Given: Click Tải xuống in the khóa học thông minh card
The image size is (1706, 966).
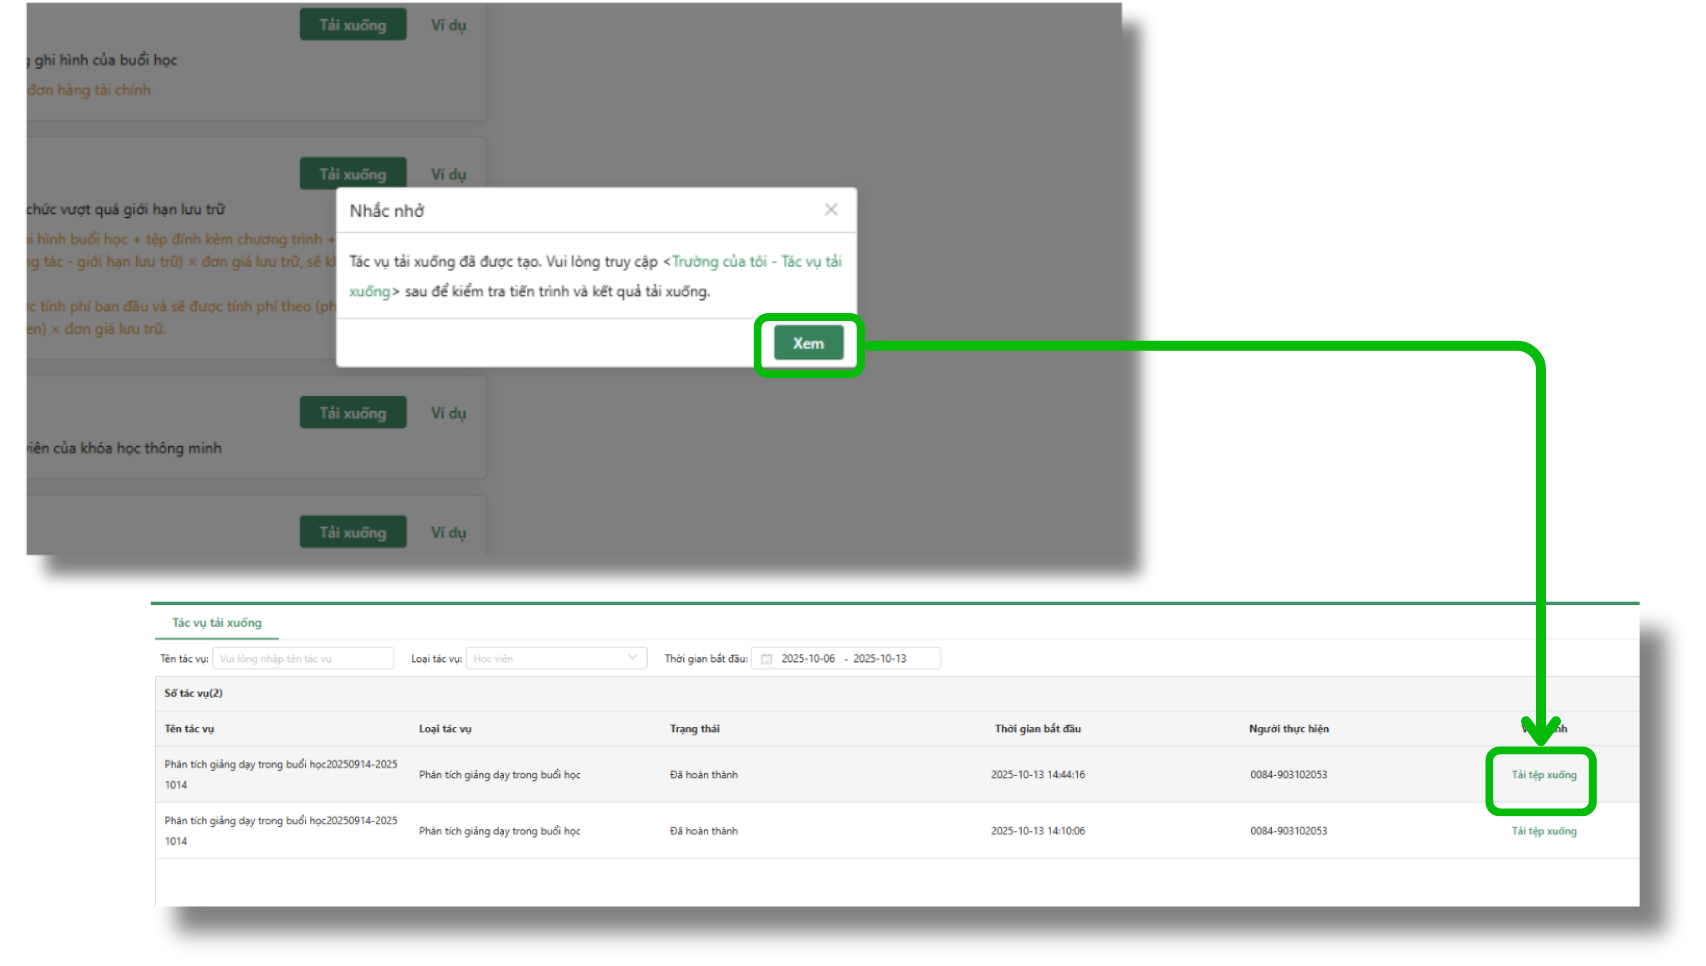Looking at the screenshot, I should click(353, 413).
